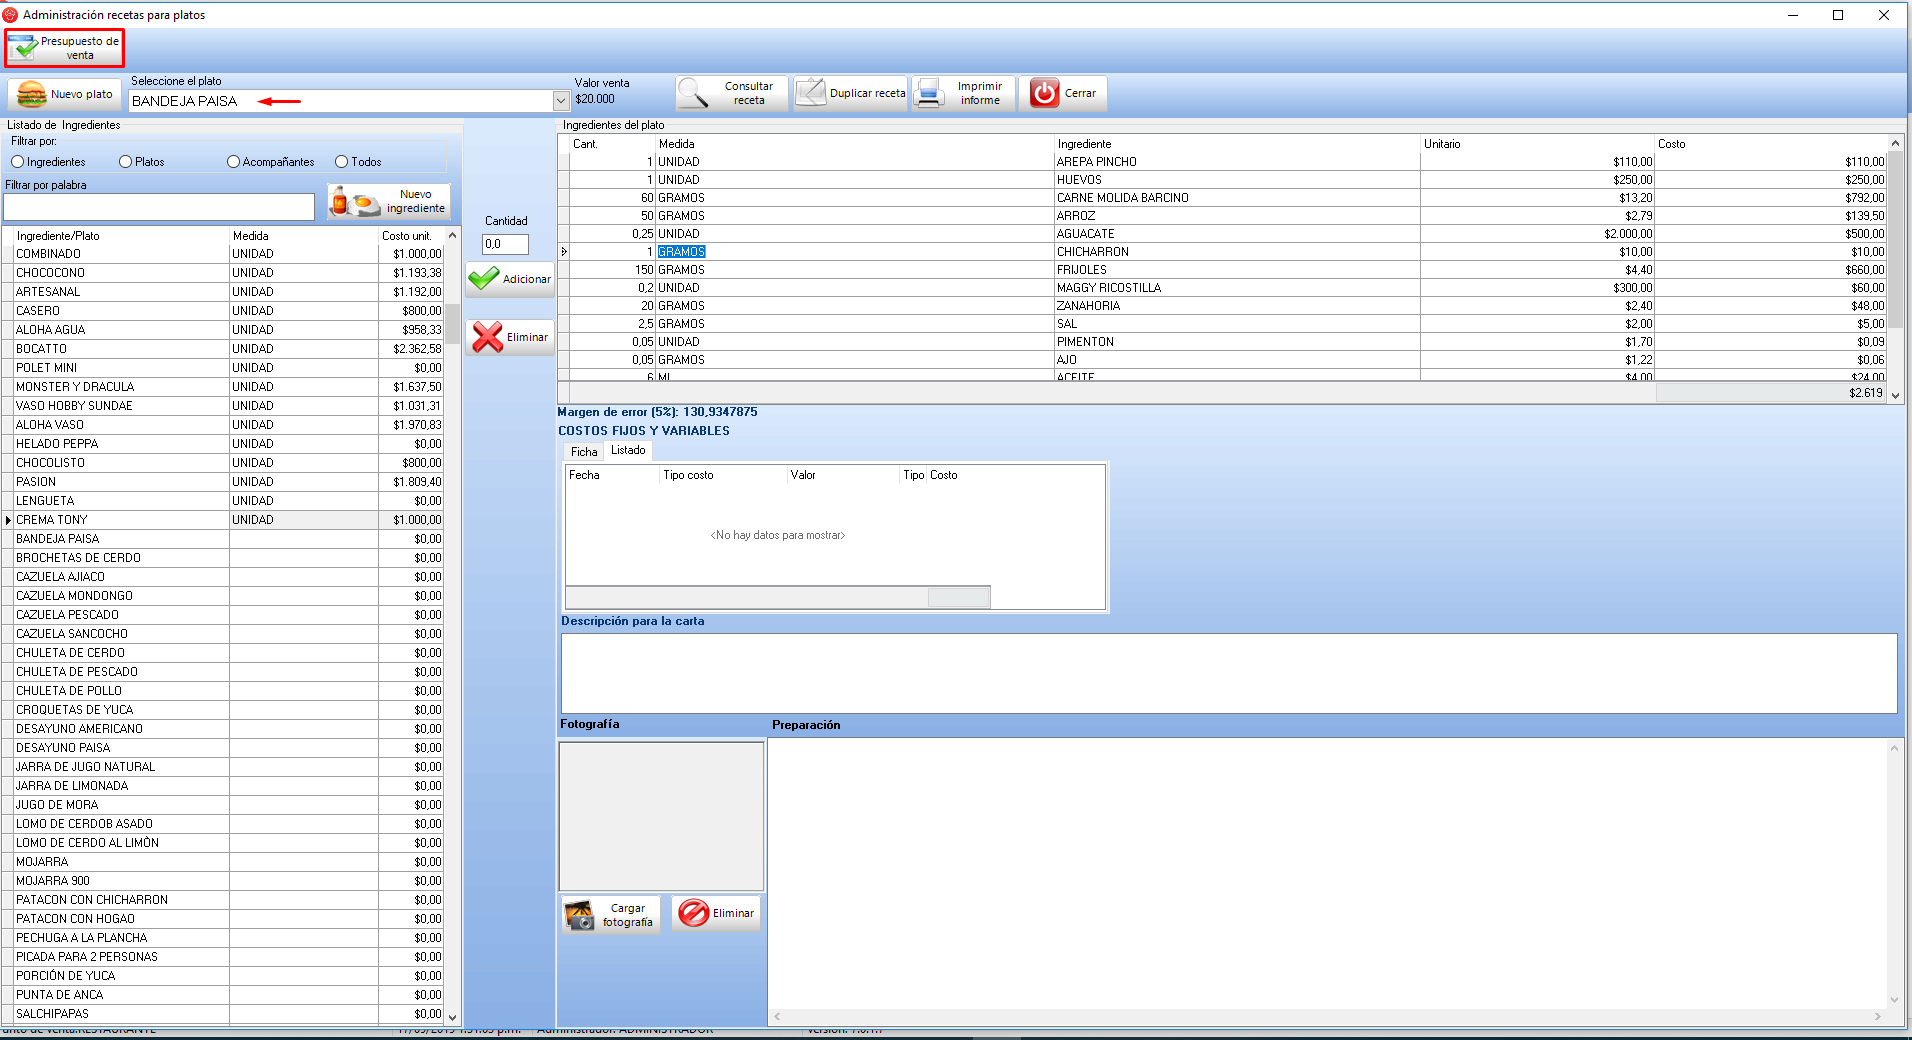Screen dimensions: 1912x1040
Task: Select the Platos filter radio button
Action: point(126,162)
